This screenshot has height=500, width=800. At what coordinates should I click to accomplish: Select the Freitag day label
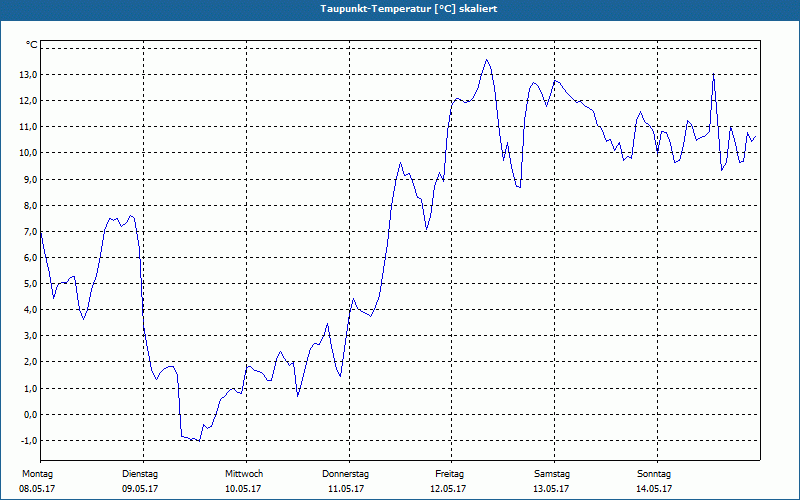click(x=449, y=474)
